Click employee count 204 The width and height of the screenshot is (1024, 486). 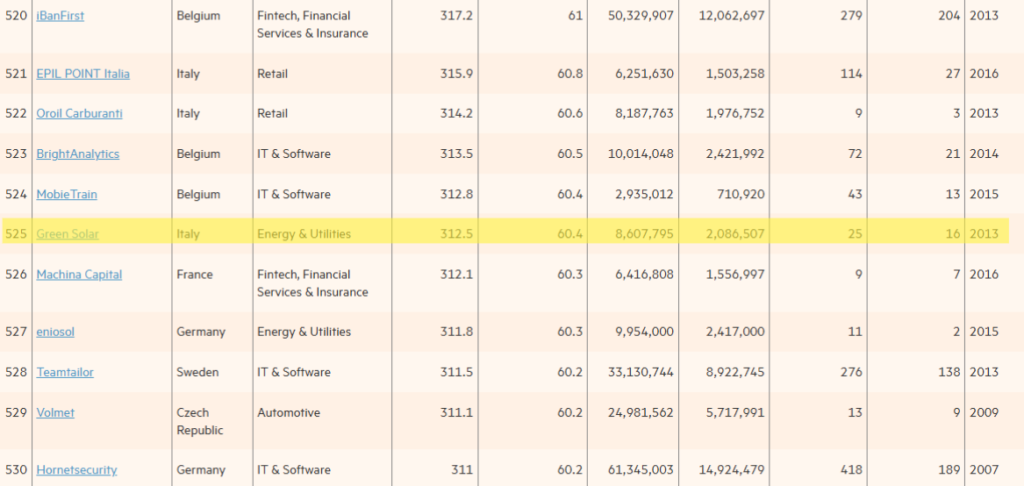[950, 16]
